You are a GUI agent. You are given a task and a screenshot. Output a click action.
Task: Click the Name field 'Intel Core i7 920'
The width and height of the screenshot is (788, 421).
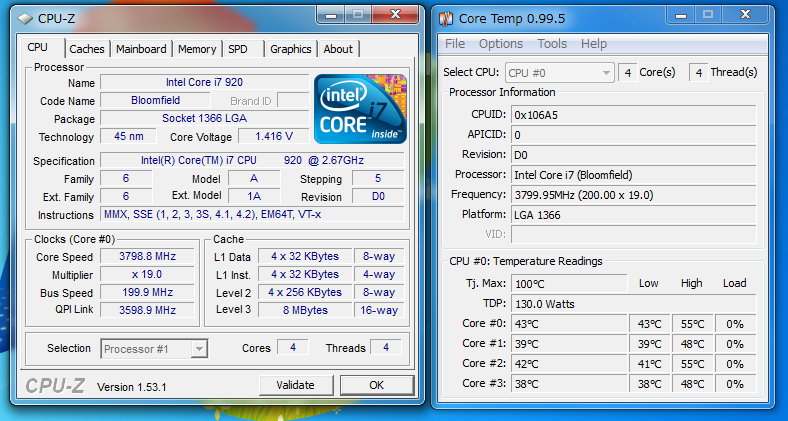tap(205, 82)
